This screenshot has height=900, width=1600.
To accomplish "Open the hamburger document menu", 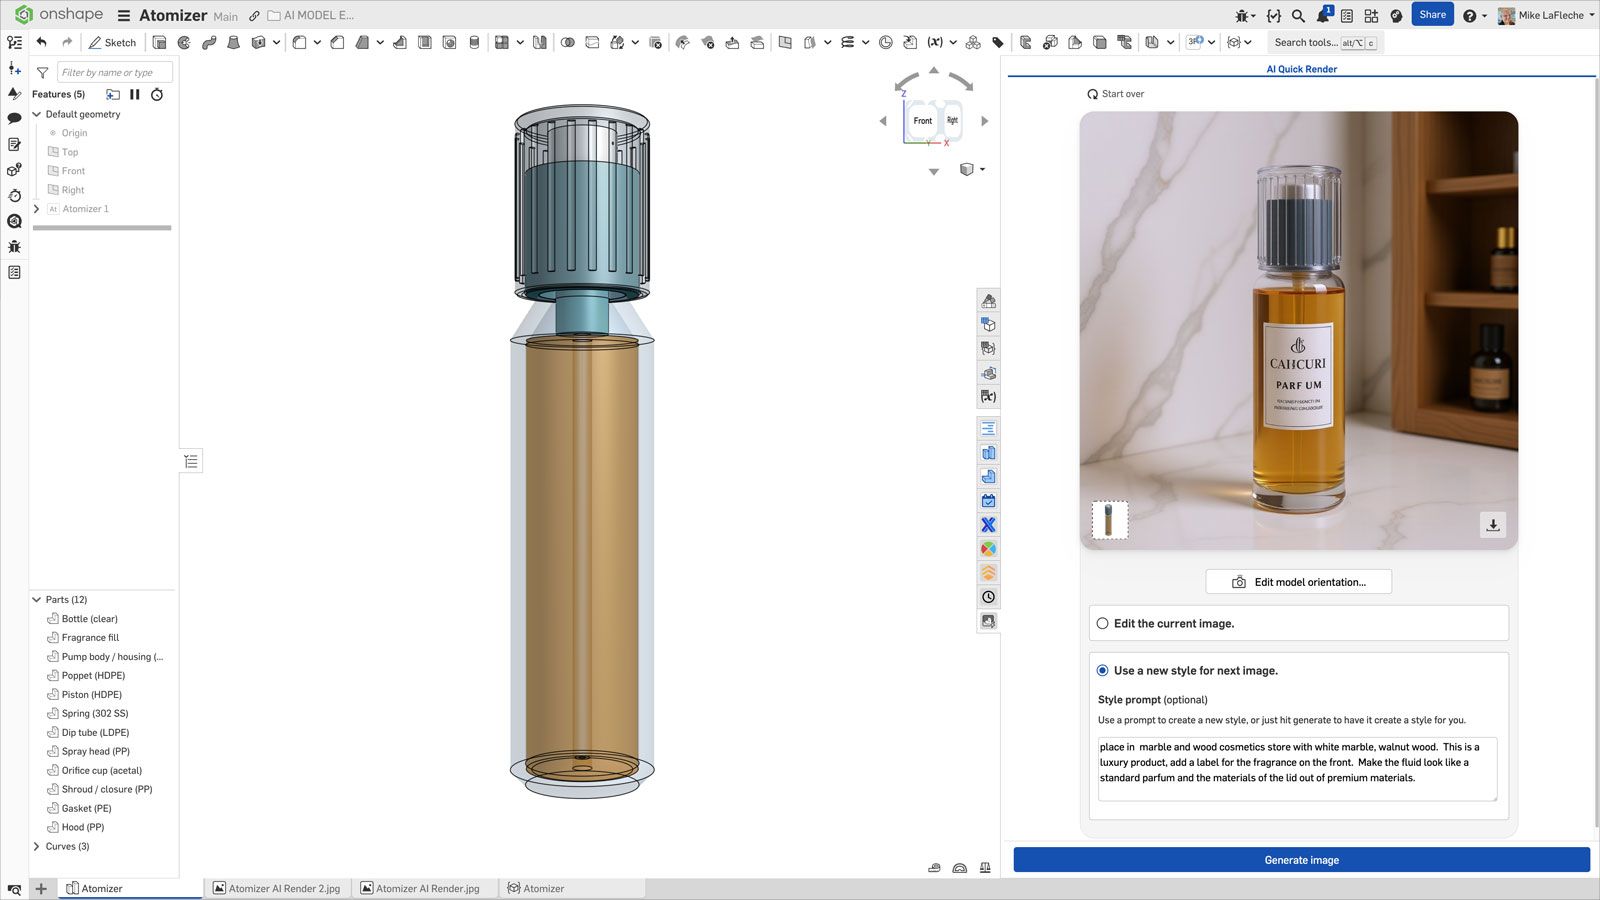I will coord(124,16).
